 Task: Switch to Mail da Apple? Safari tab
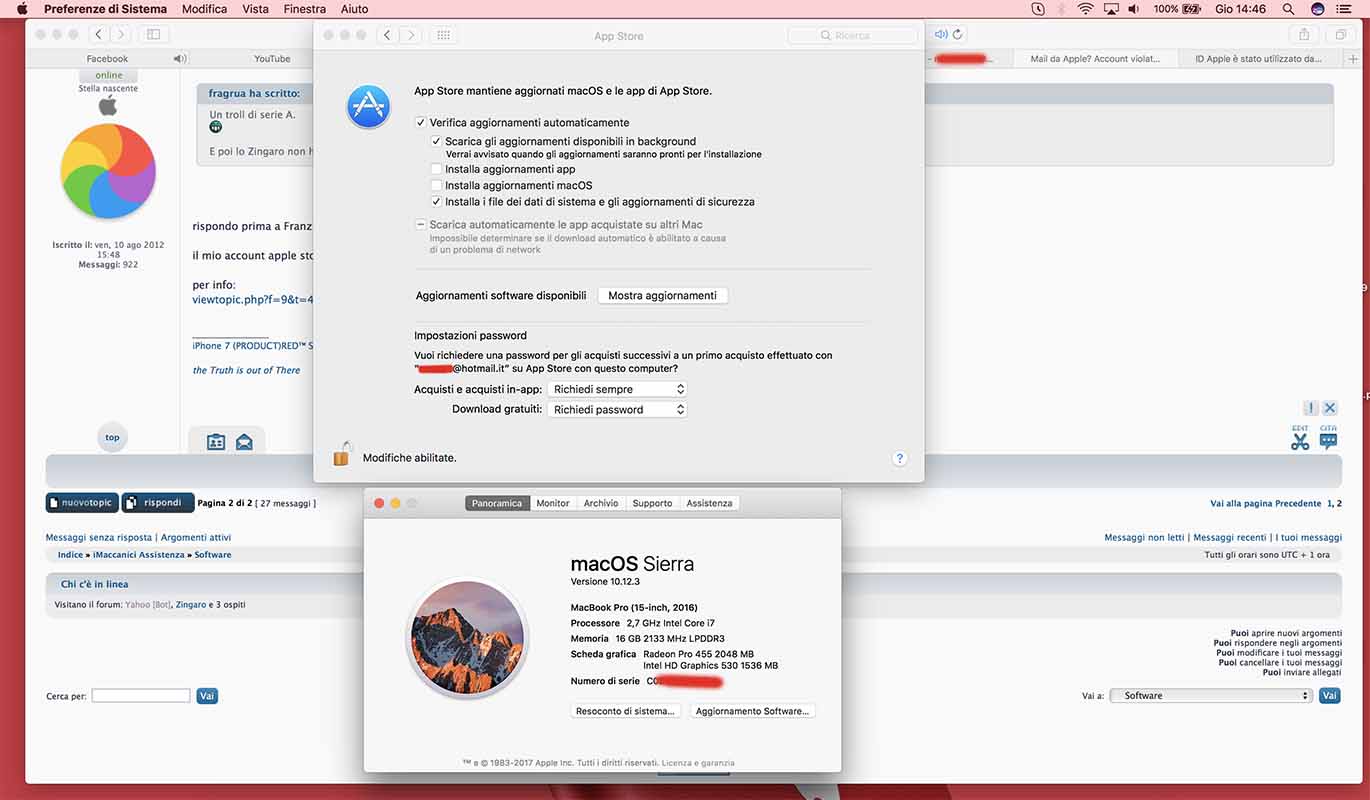click(1096, 59)
